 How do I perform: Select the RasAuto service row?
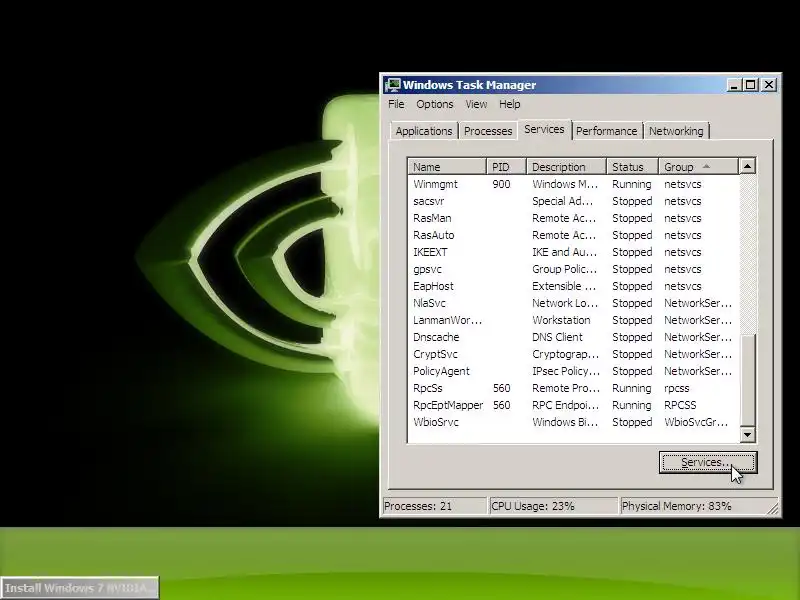[x=573, y=235]
